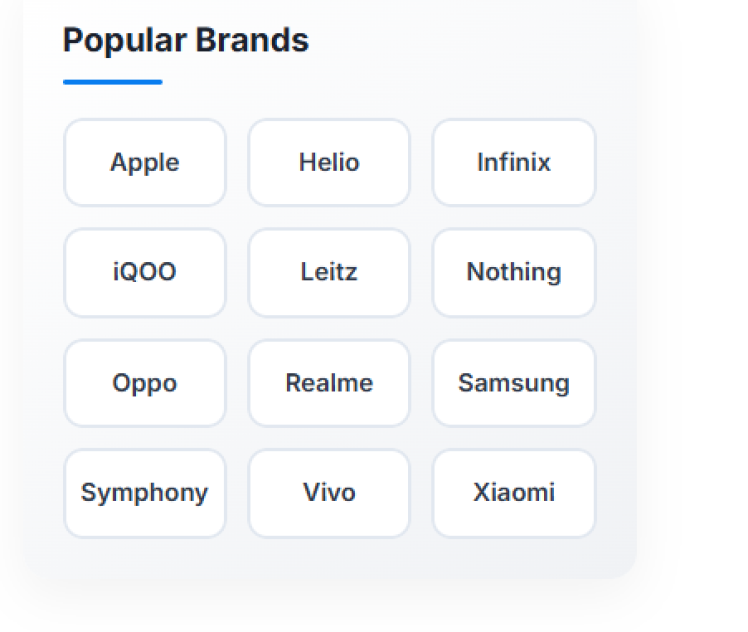This screenshot has height=632, width=748.
Task: Select the Helio brand
Action: click(x=329, y=163)
